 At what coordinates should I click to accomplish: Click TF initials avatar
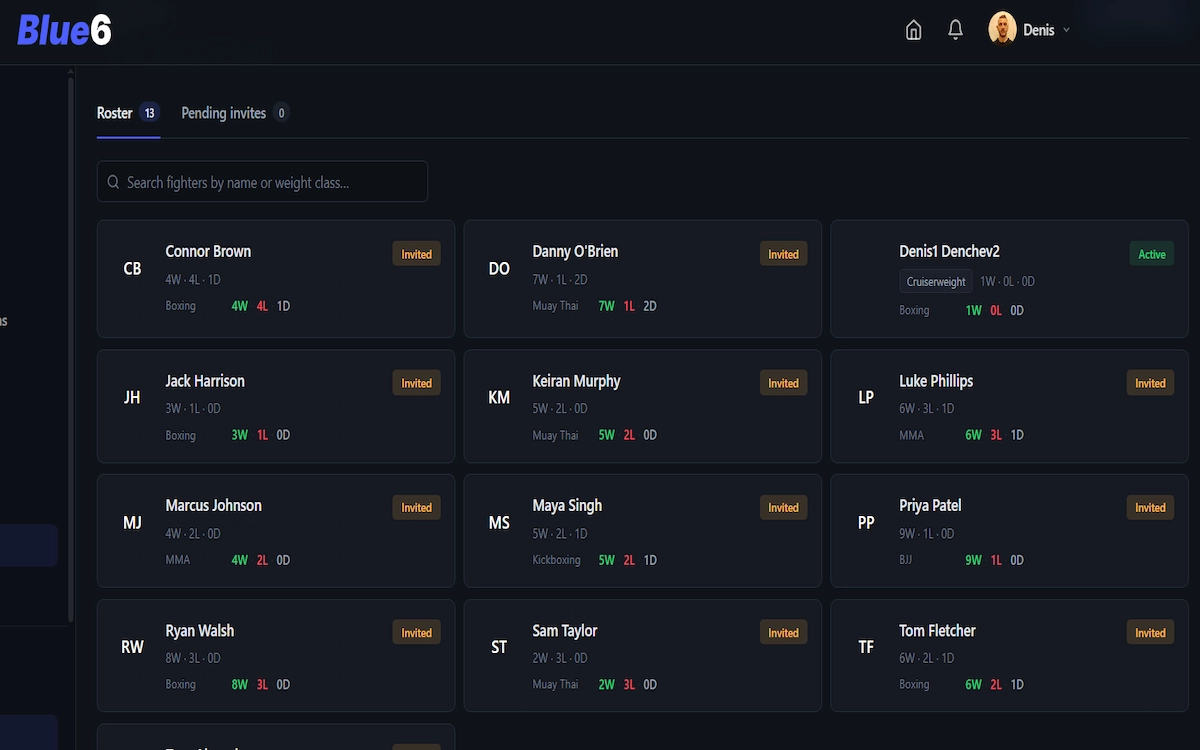(866, 647)
